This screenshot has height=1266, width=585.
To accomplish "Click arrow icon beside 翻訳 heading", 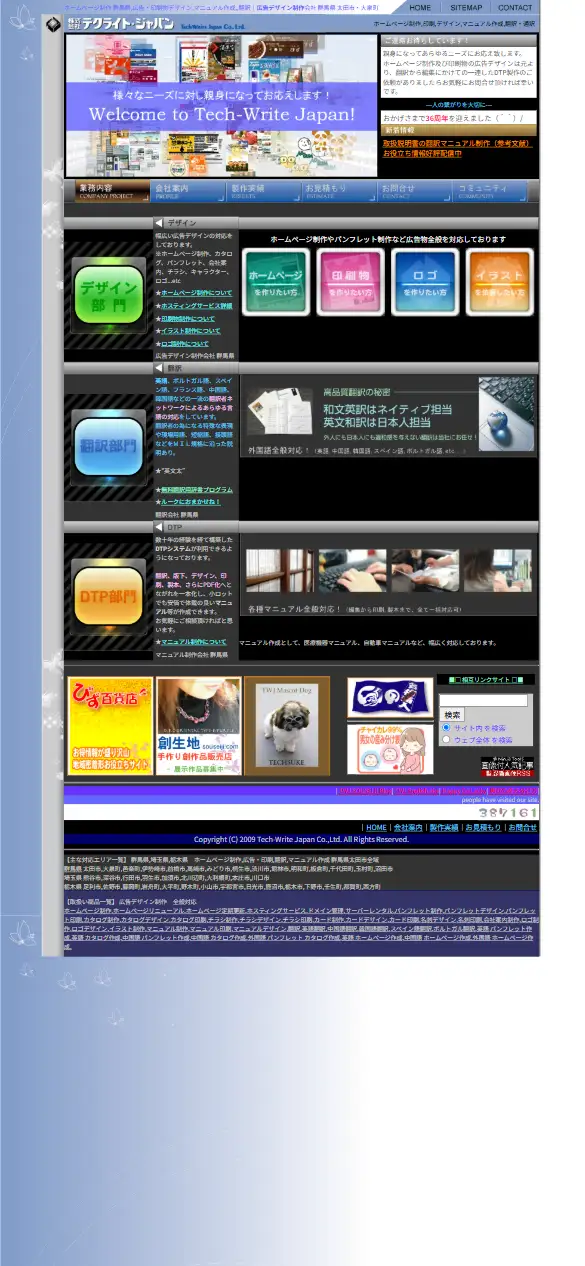I will click(159, 368).
